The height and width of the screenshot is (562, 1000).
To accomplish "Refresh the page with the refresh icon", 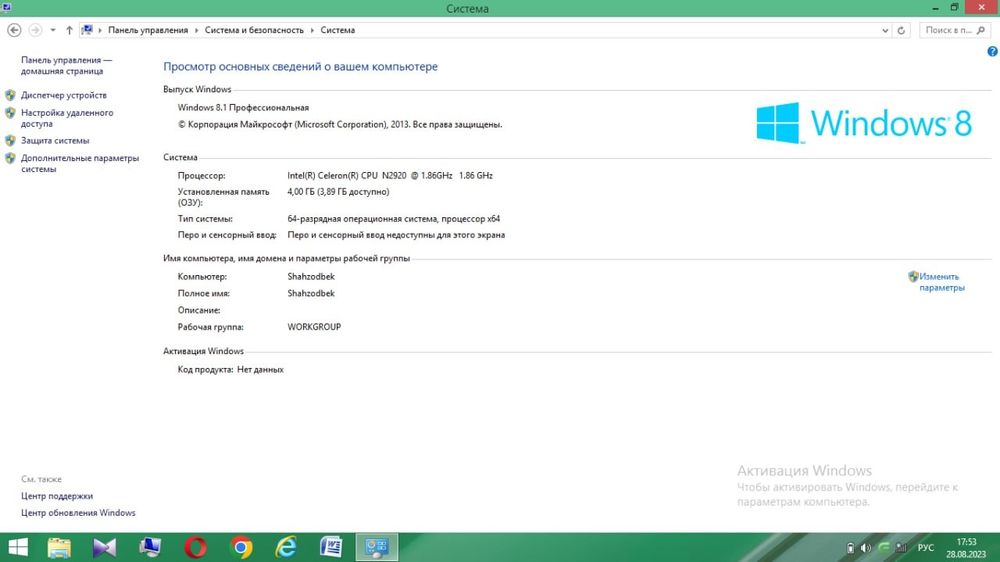I will (x=901, y=30).
